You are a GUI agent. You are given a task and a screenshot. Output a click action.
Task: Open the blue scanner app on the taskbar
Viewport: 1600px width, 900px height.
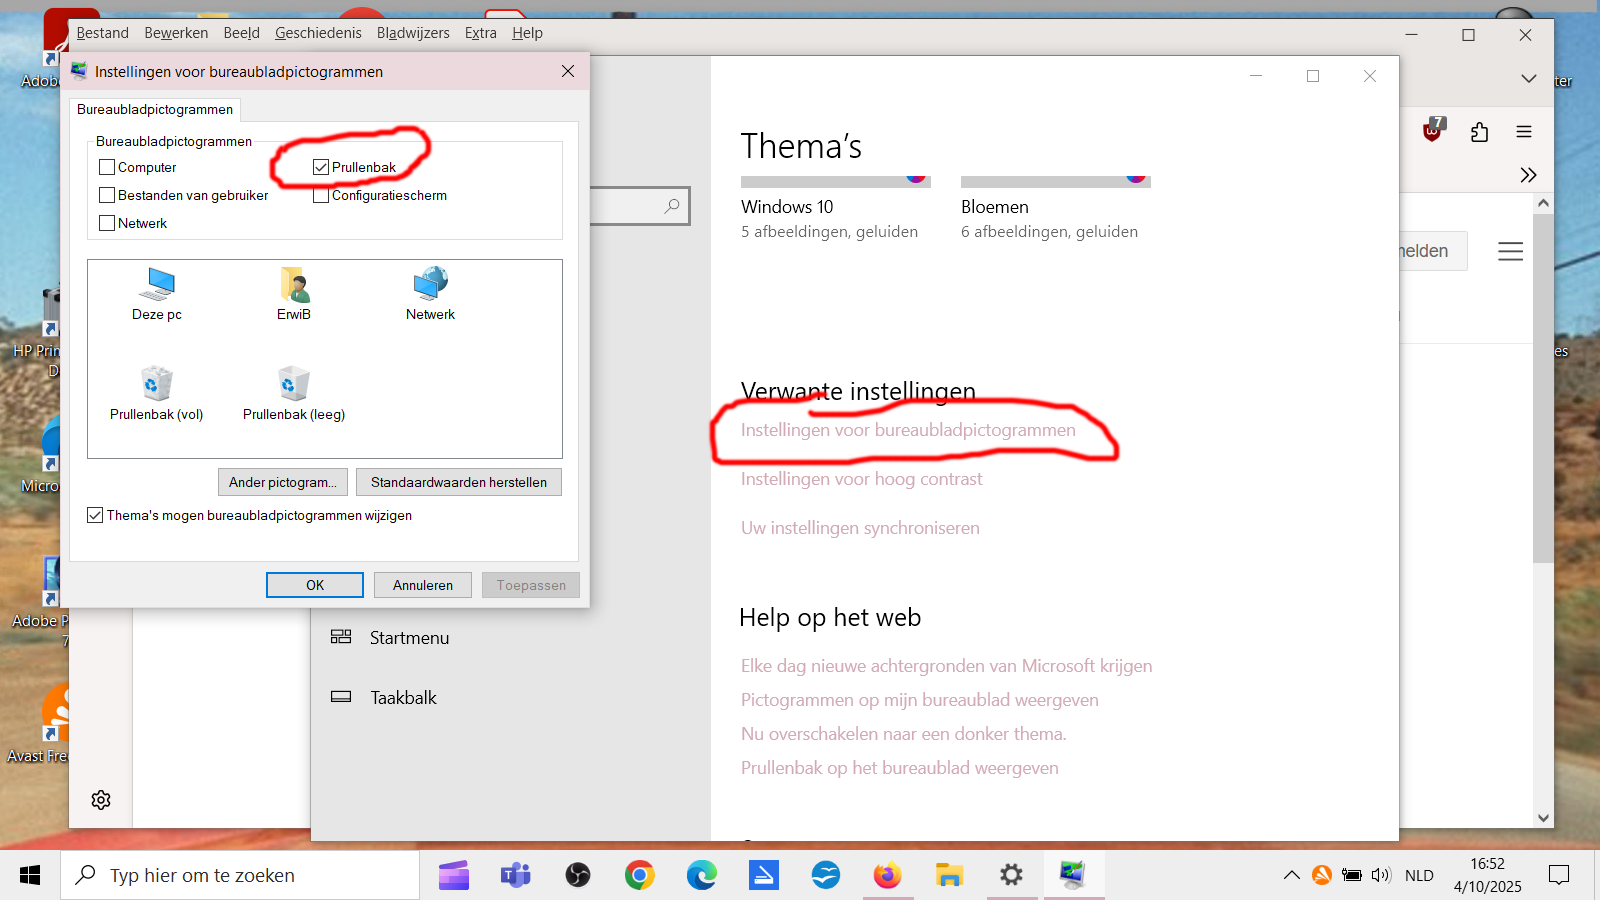pos(764,875)
